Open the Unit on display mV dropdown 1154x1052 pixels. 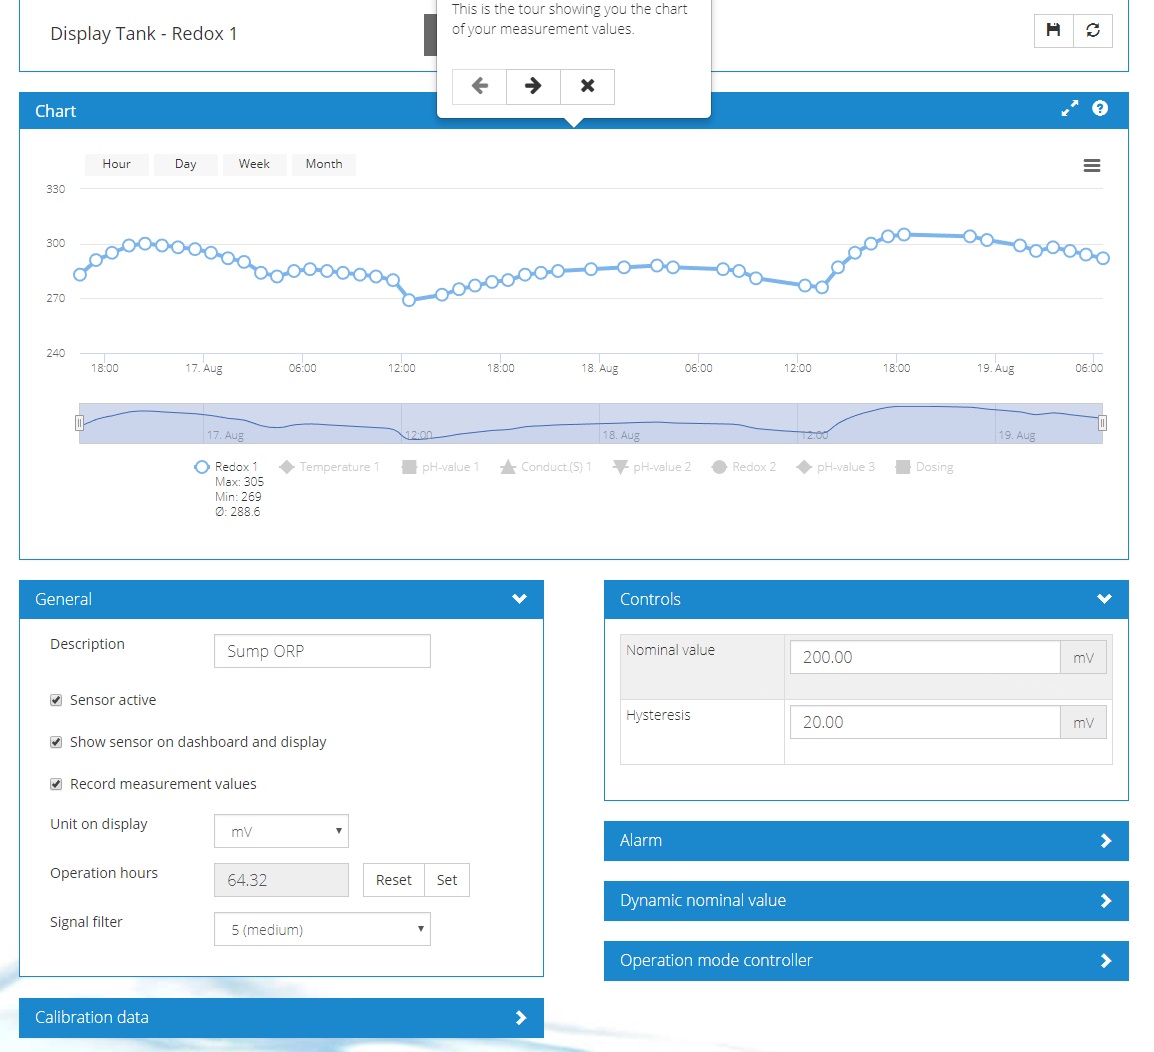[x=281, y=831]
